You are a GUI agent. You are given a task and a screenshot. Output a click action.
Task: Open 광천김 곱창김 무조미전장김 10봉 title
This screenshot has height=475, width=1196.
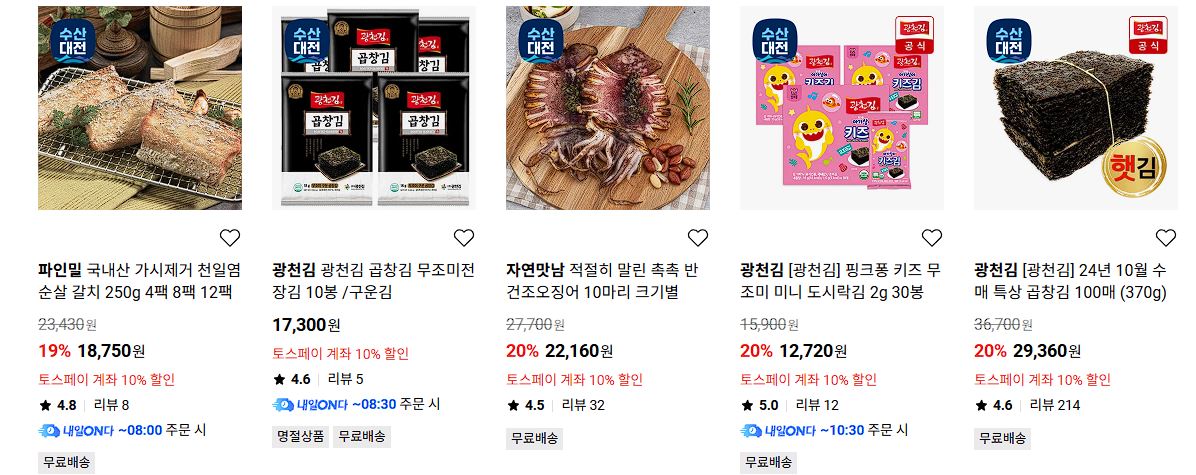[x=374, y=281]
